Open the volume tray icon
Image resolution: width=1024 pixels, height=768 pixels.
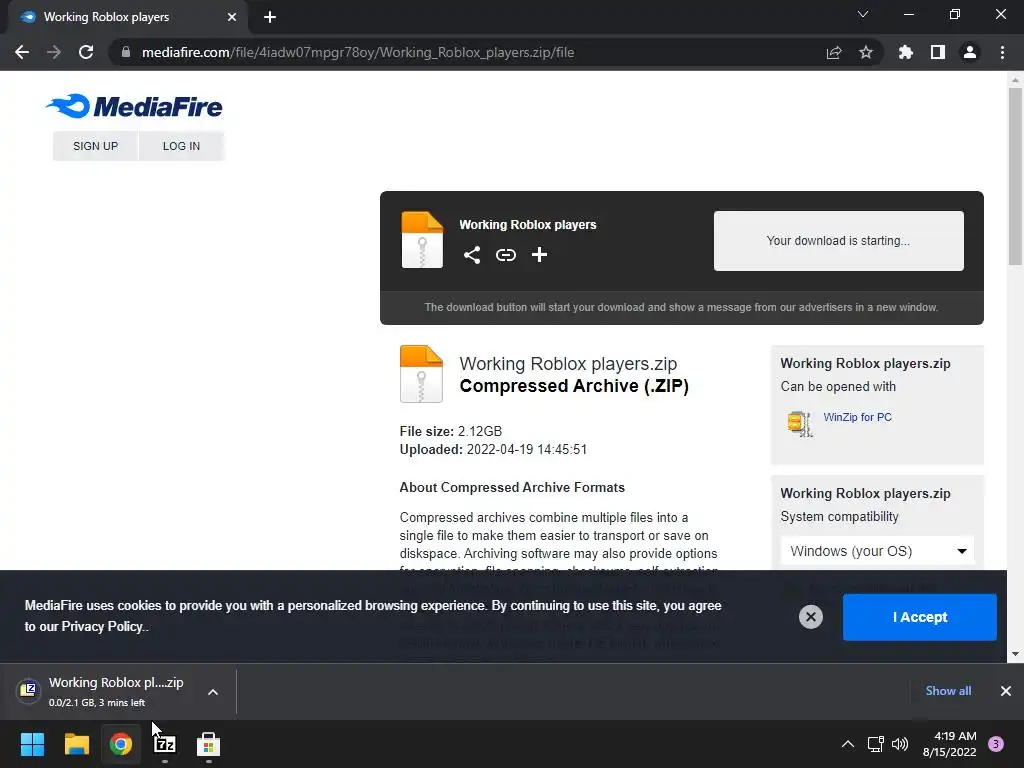click(x=900, y=744)
